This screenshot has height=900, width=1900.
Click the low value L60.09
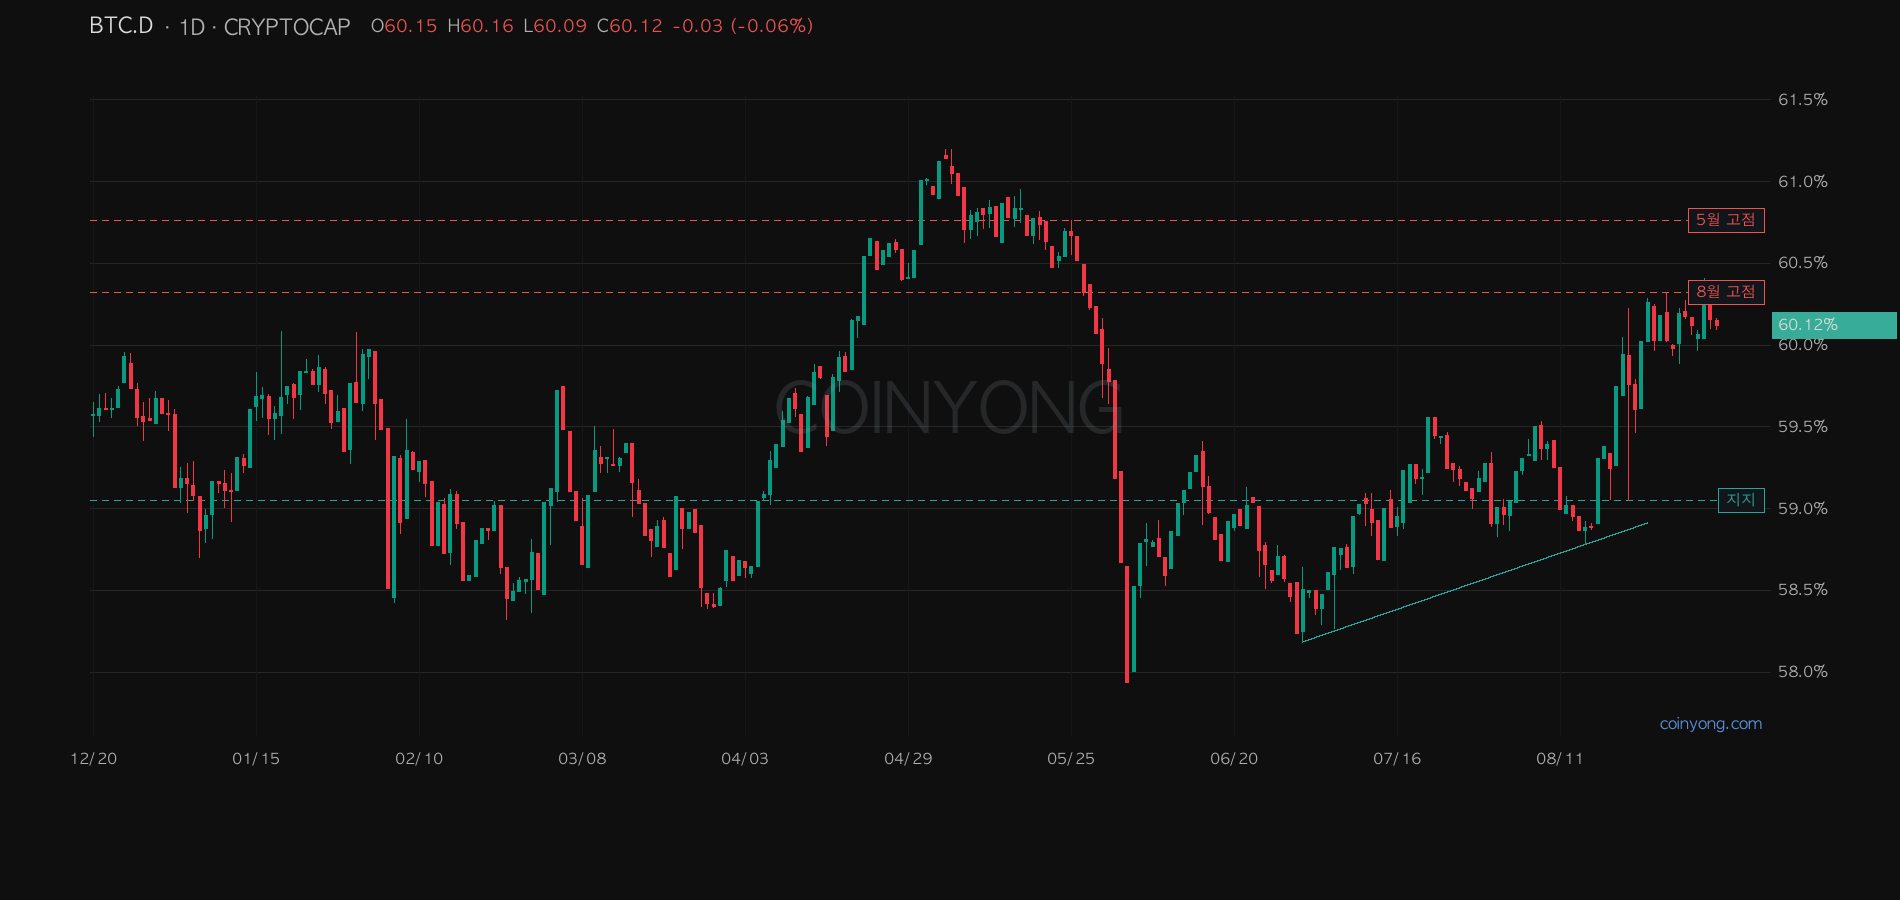pos(555,26)
